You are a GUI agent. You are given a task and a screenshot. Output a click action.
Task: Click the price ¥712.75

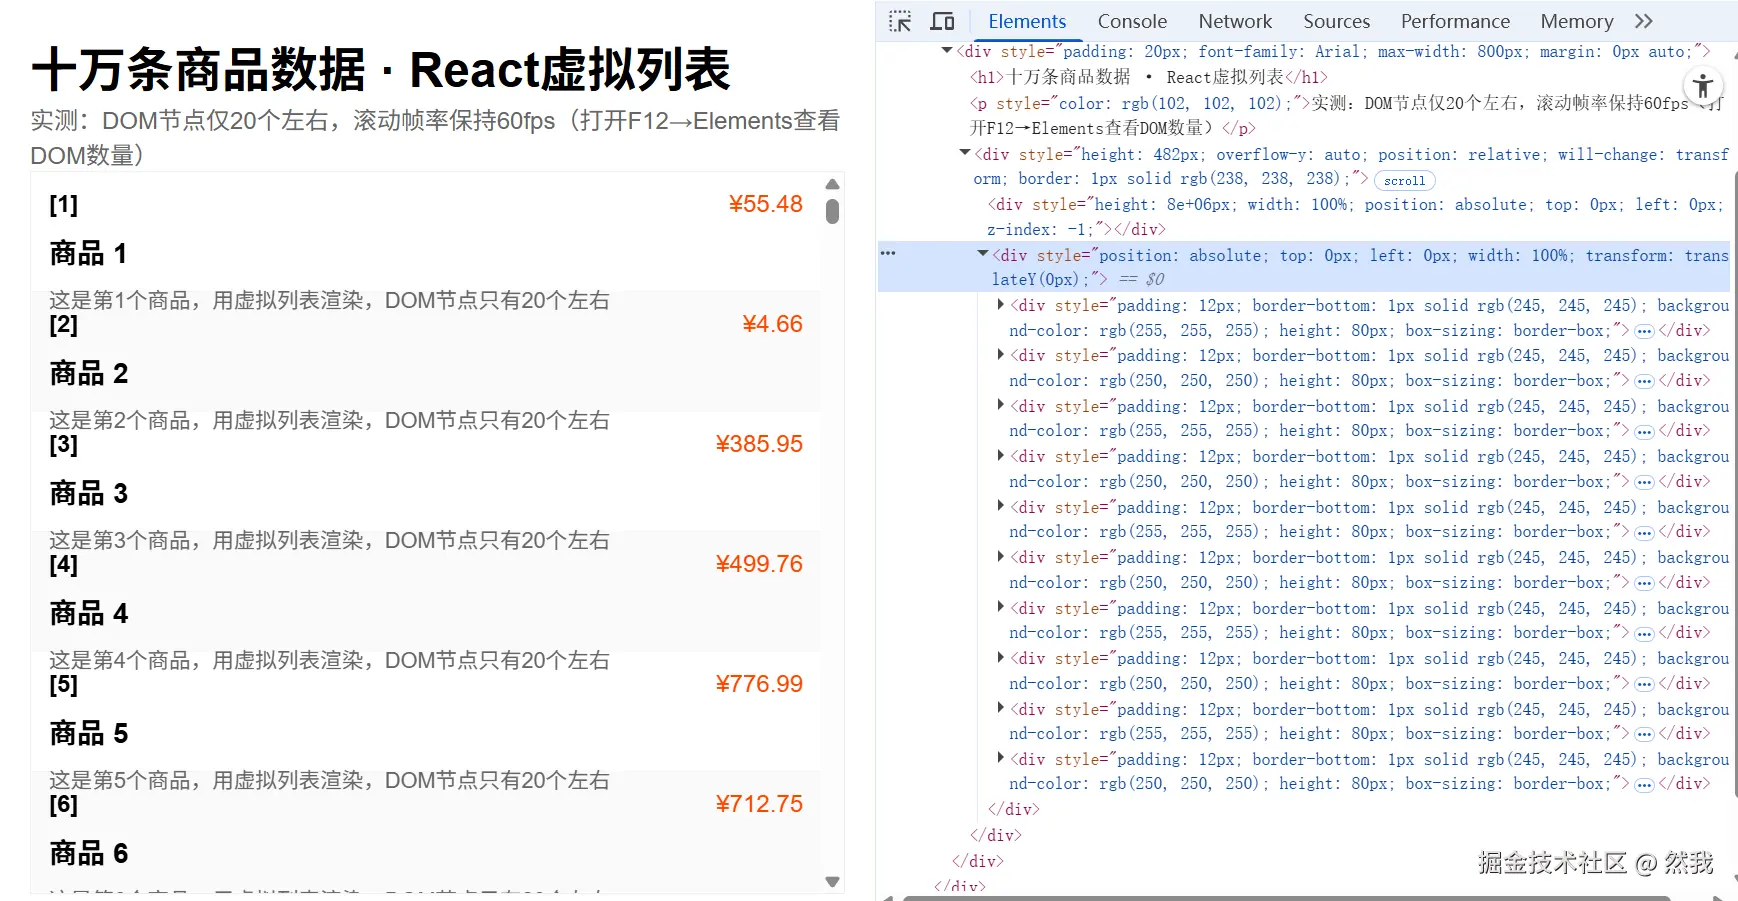tap(759, 804)
